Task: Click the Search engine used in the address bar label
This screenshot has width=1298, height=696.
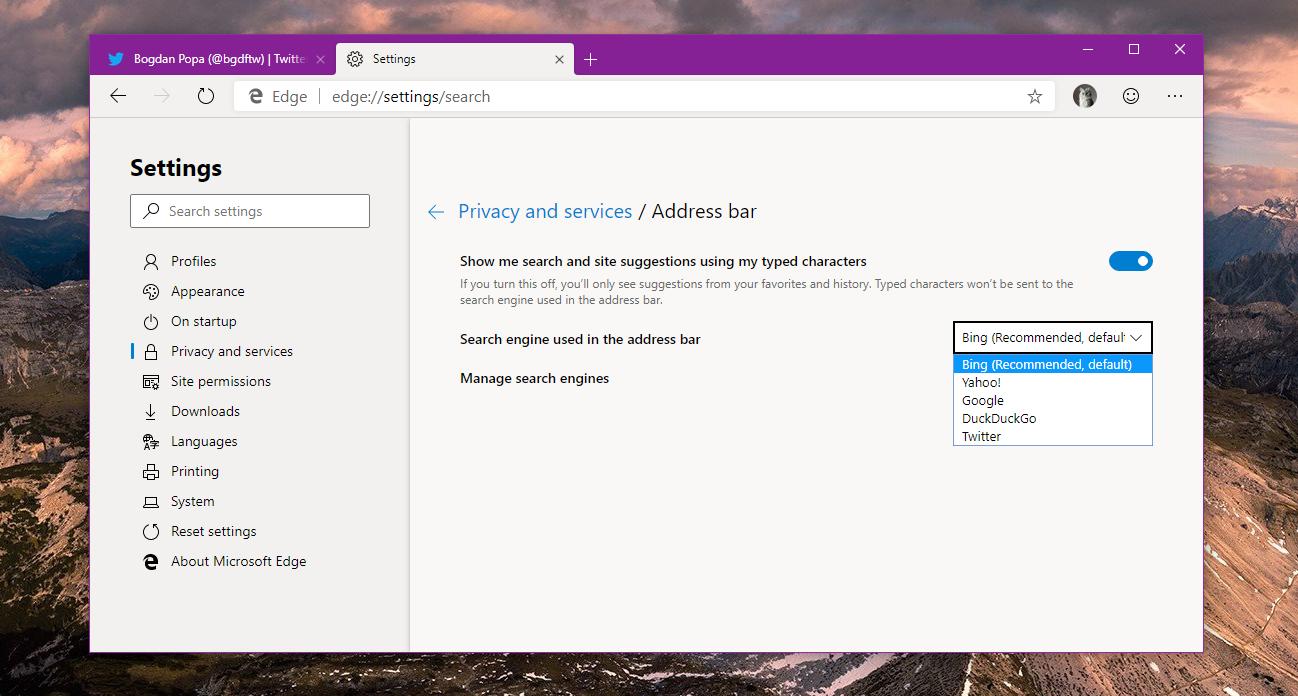Action: pos(580,339)
